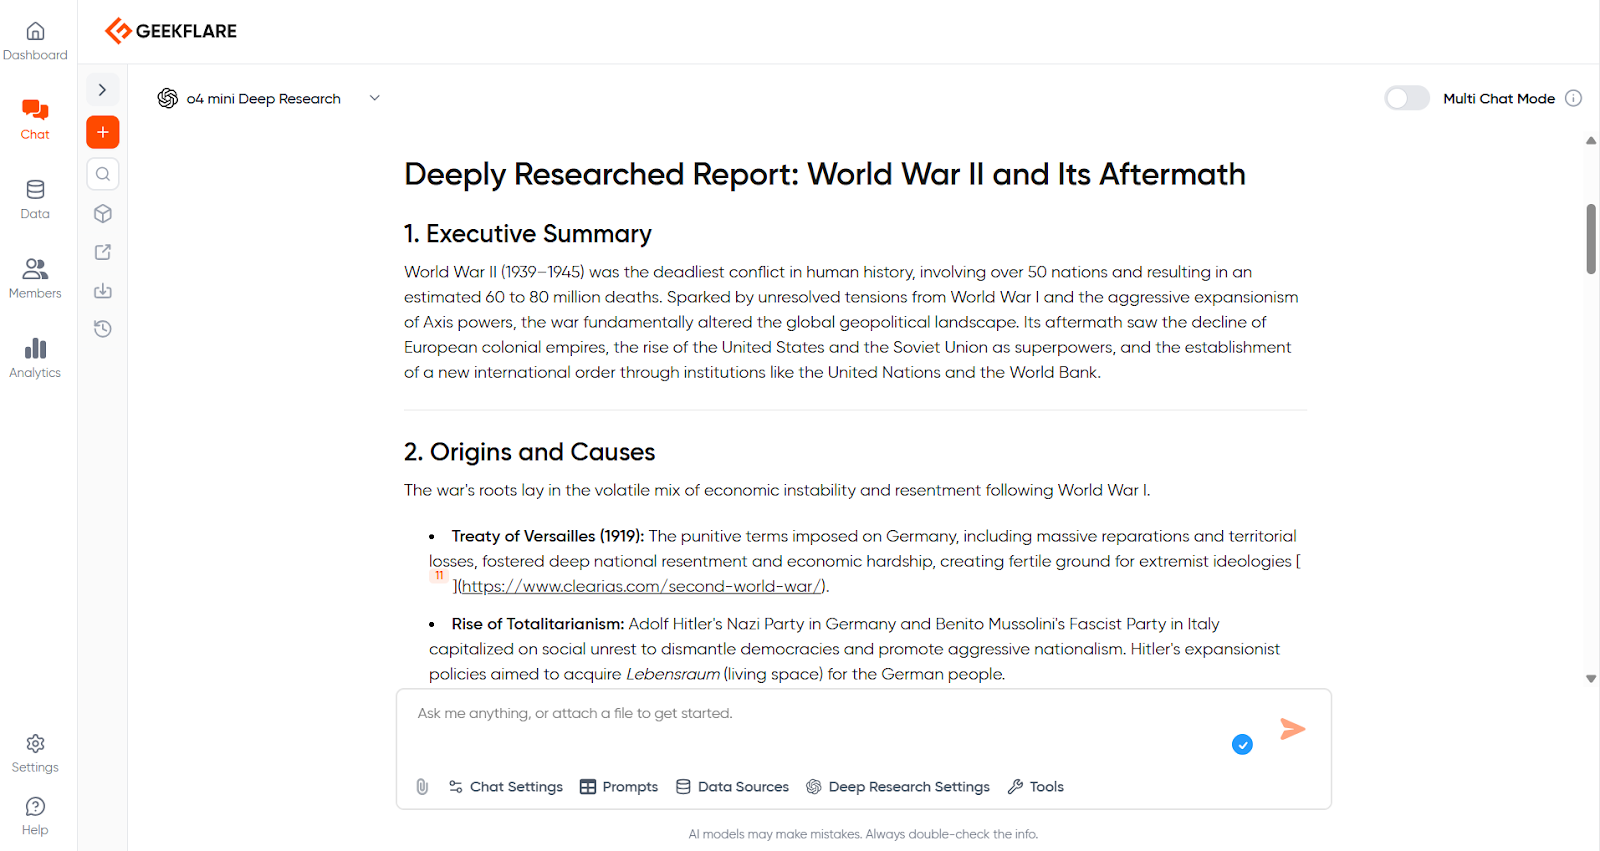This screenshot has width=1600, height=851.
Task: Expand the collapsed sidebar panel chevron
Action: (102, 90)
